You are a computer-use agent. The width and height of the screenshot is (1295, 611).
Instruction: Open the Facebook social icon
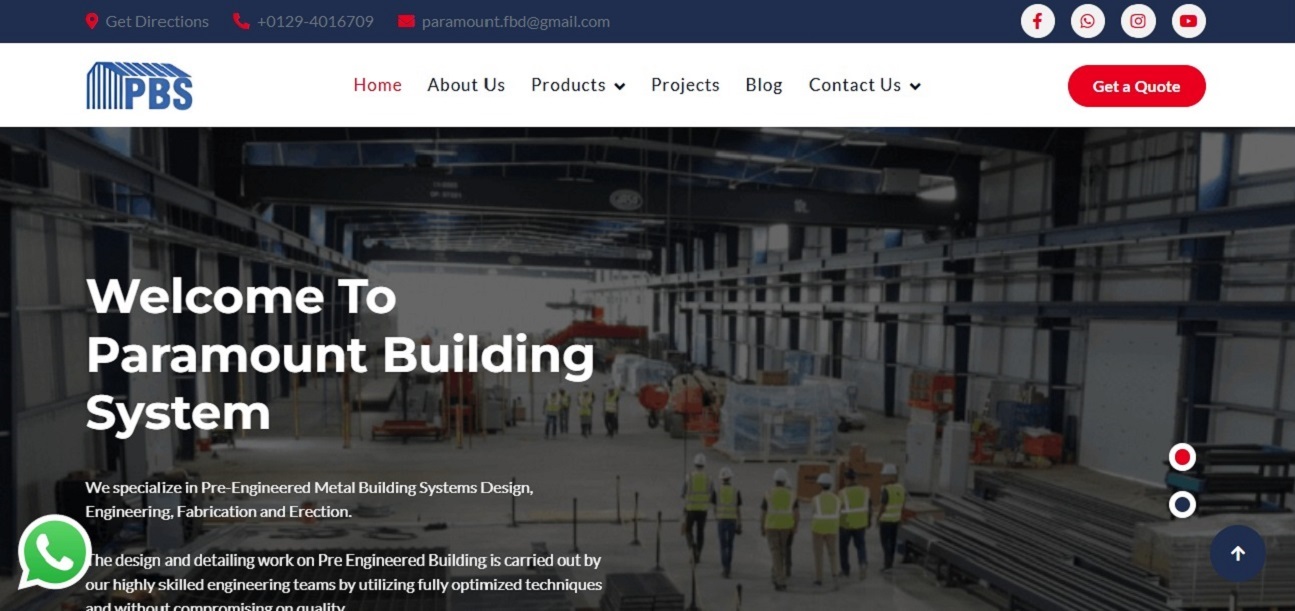coord(1037,21)
